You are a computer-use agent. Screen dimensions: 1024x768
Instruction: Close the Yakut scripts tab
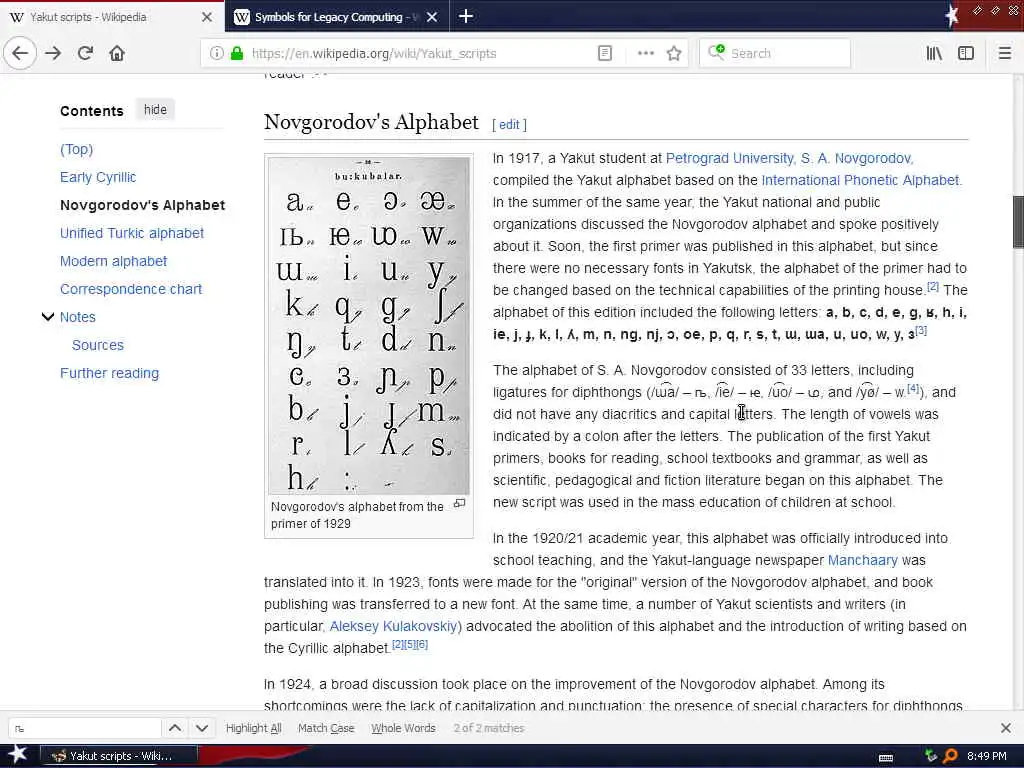click(207, 17)
